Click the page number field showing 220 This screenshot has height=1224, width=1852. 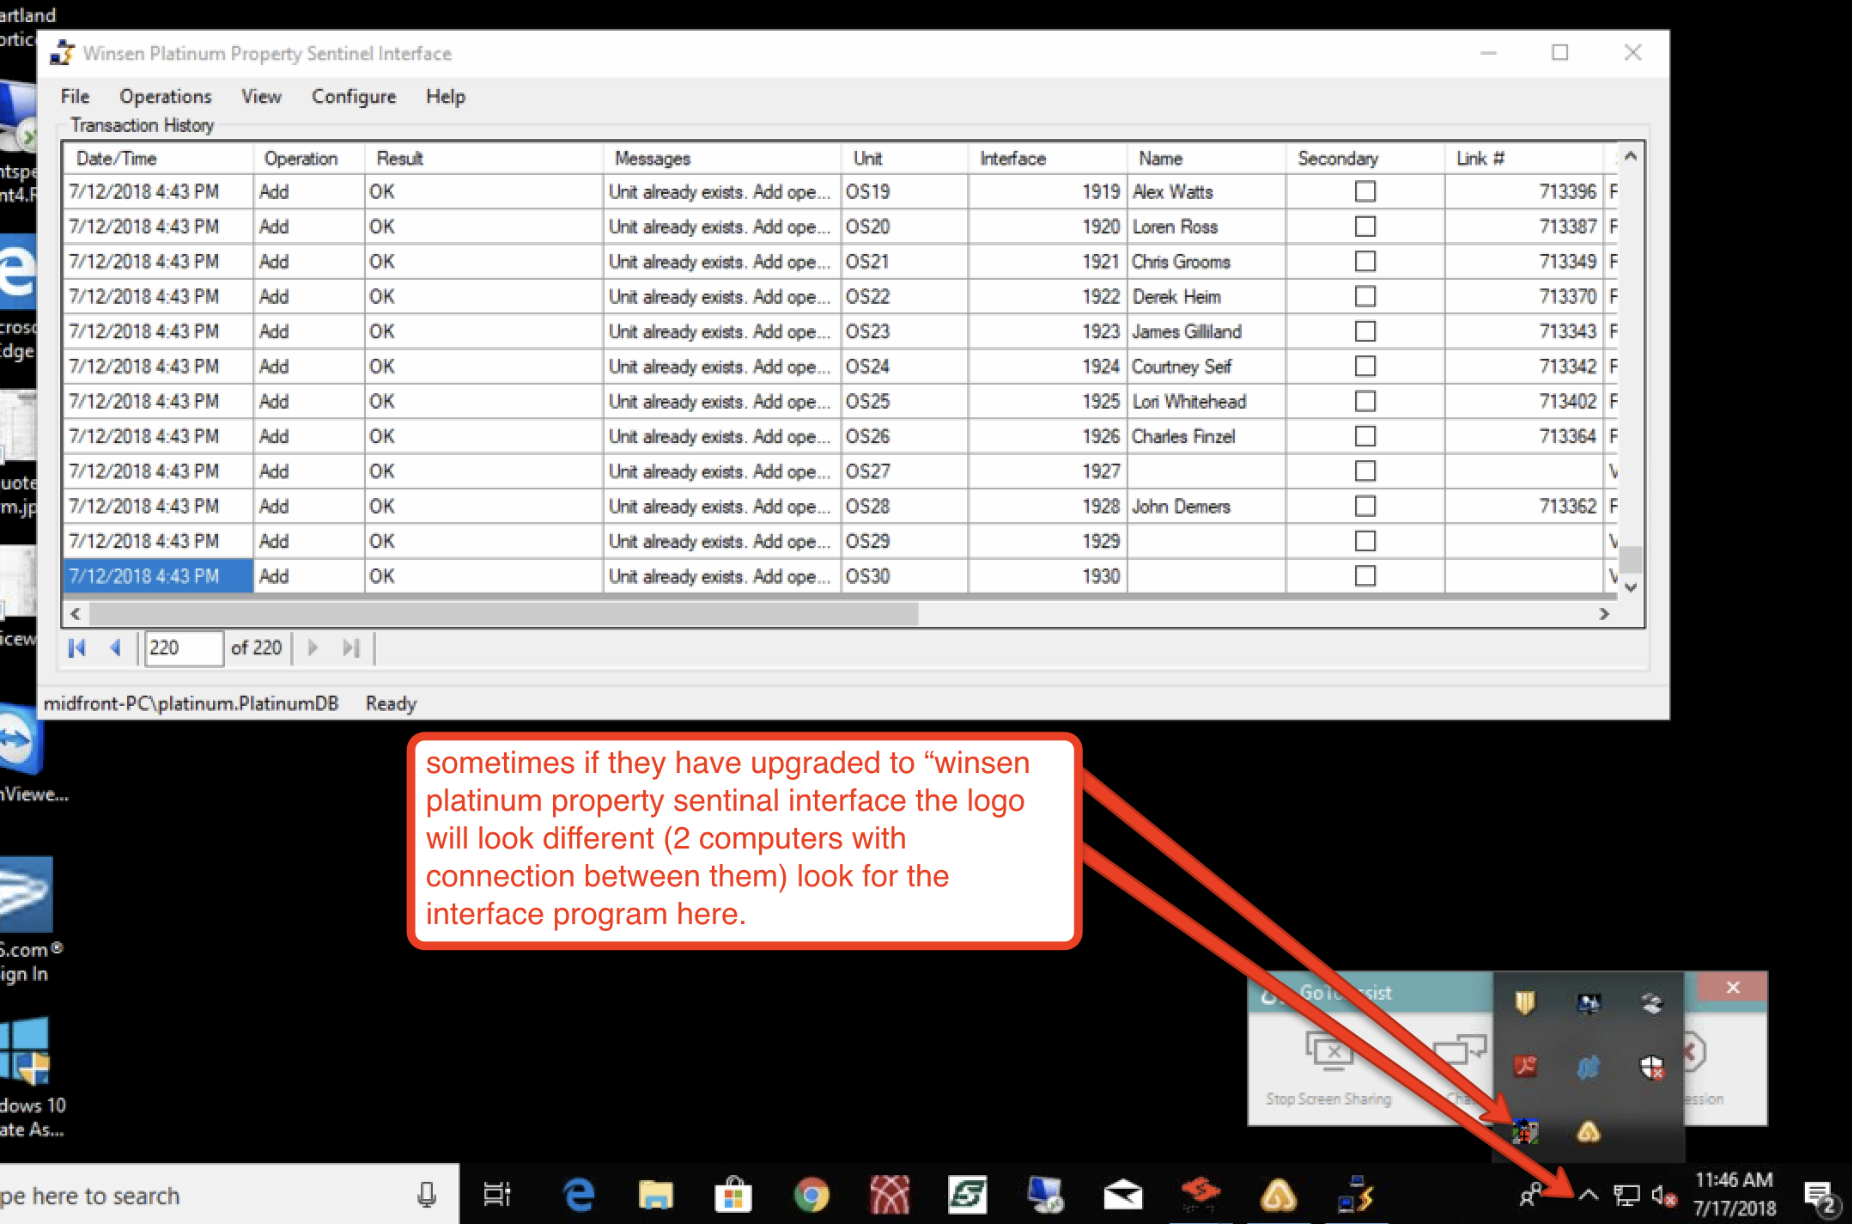point(183,648)
